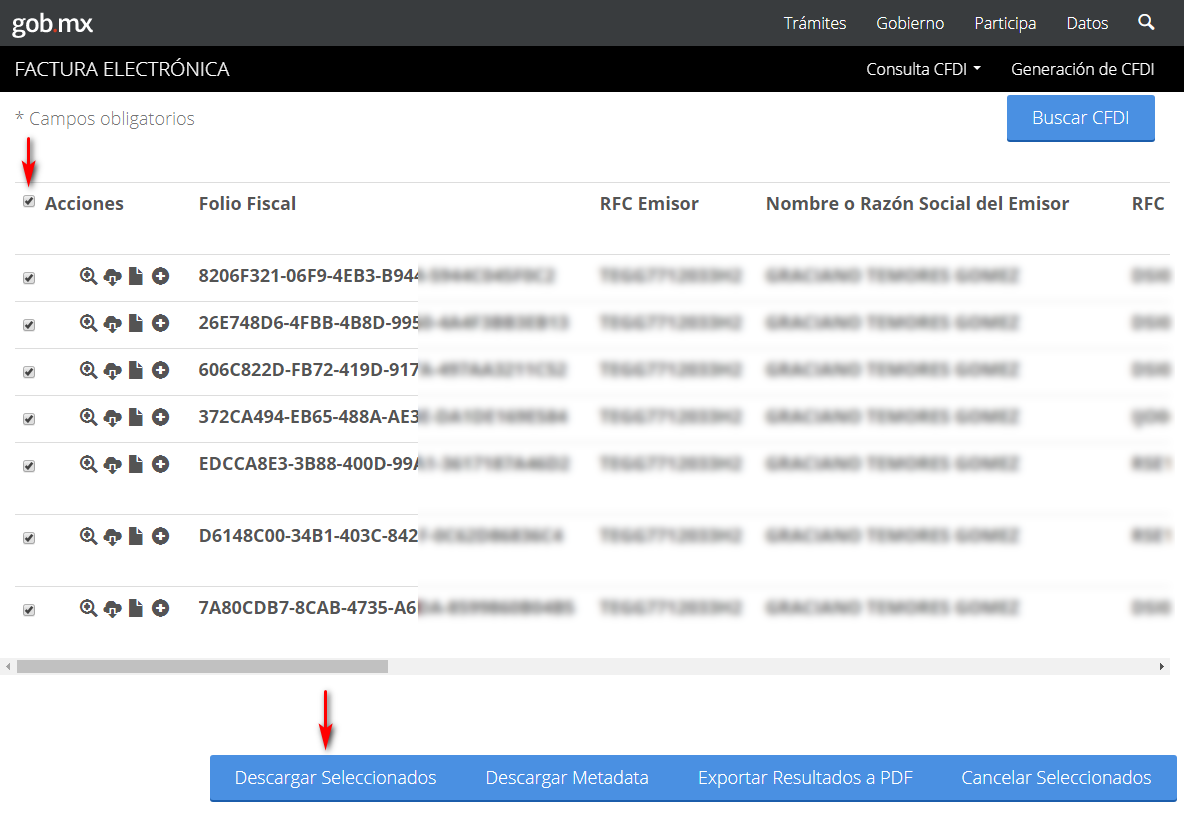1184x828 pixels.
Task: View details icon for folio 8206F321 row
Action: click(x=88, y=276)
